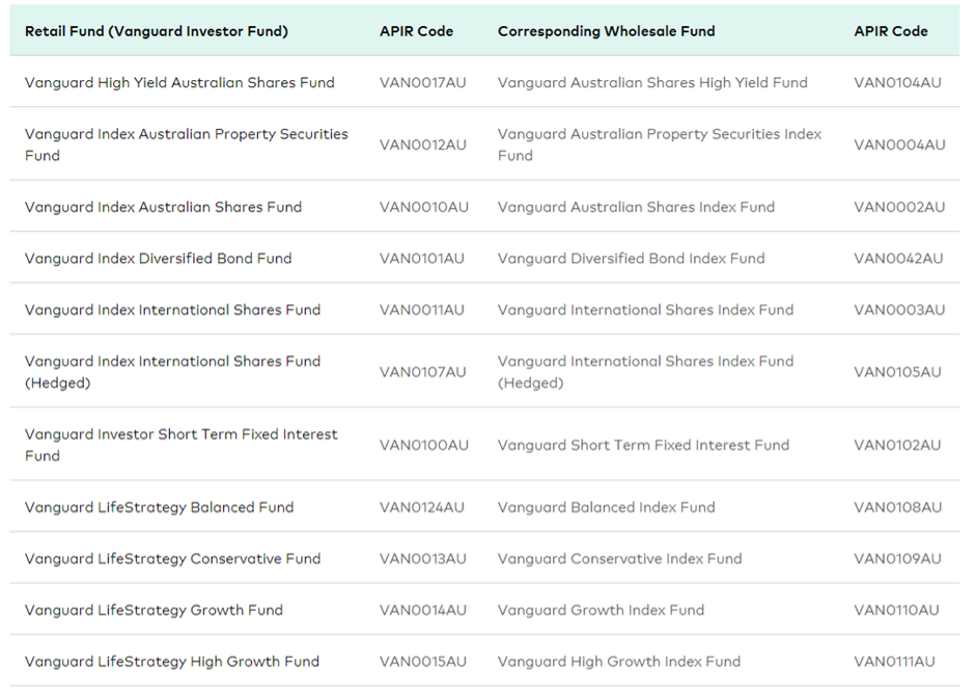
Task: Select the code VAN0004AU
Action: coord(900,144)
